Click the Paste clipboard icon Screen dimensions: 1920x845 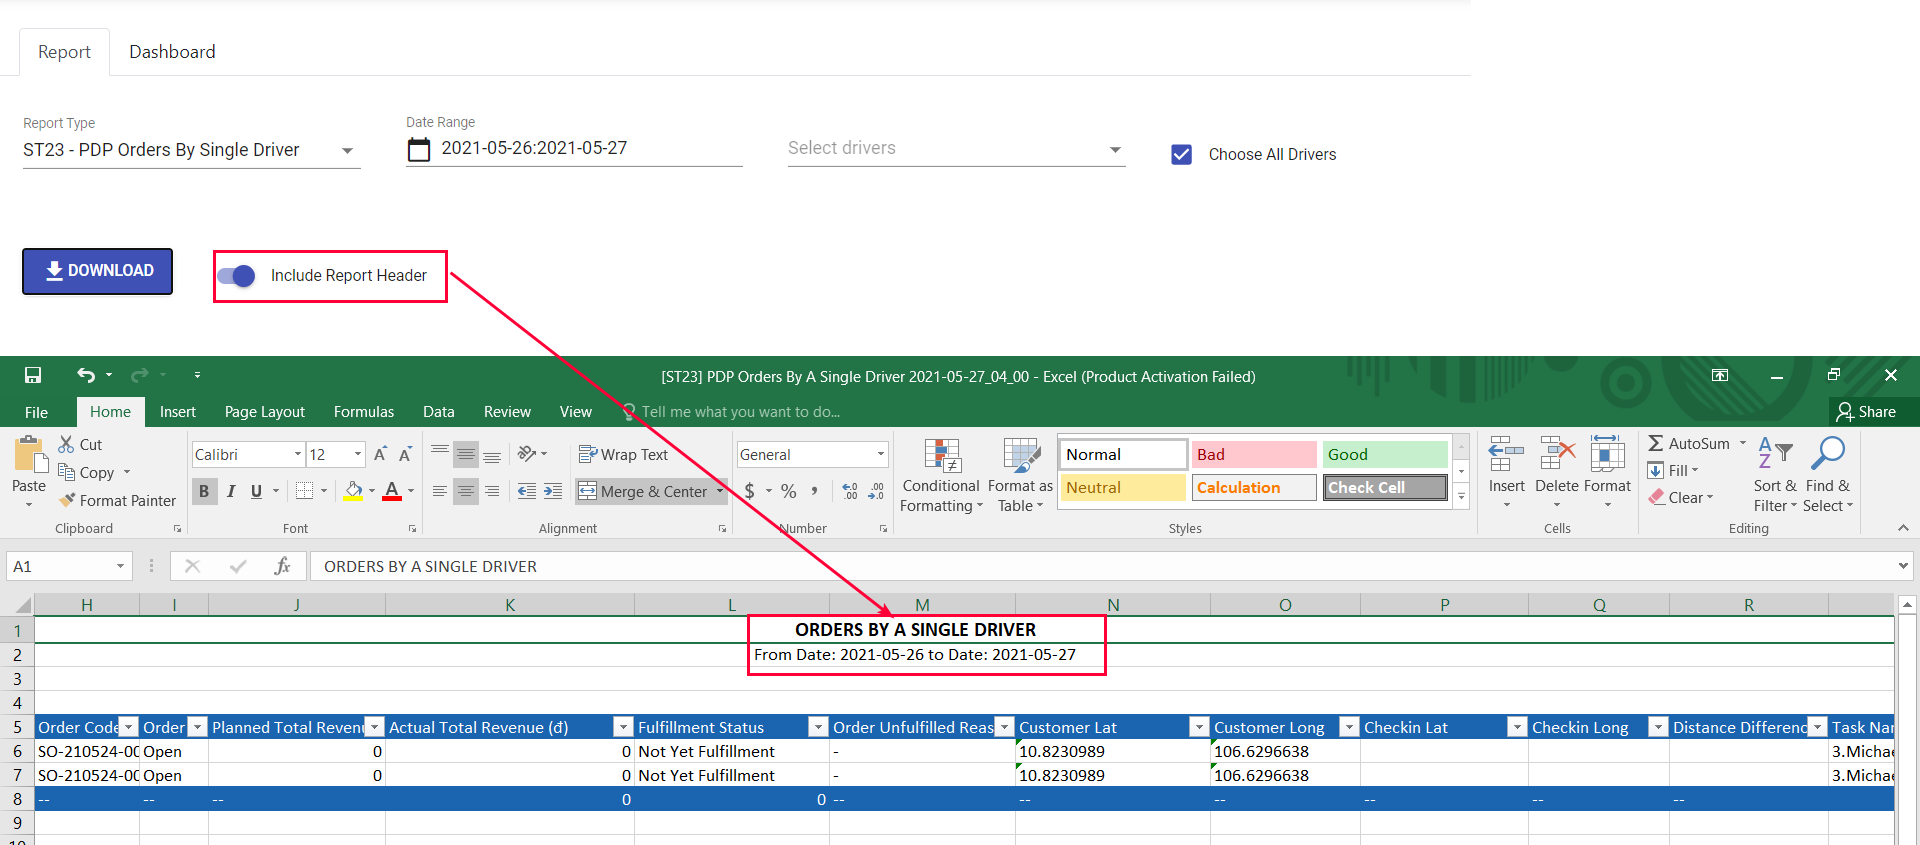[30, 455]
